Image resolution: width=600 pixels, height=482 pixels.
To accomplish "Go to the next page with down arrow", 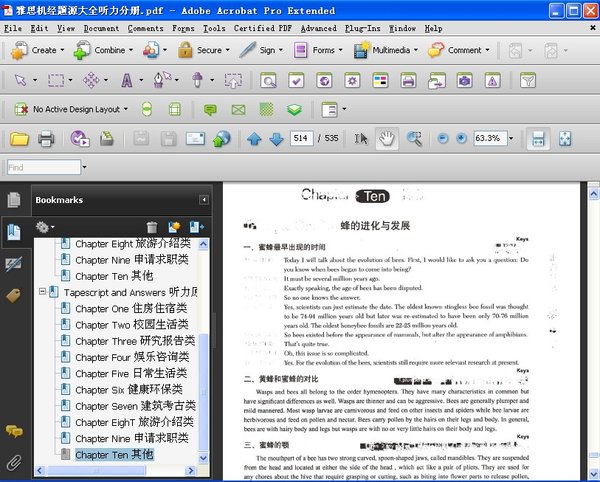I will point(275,139).
